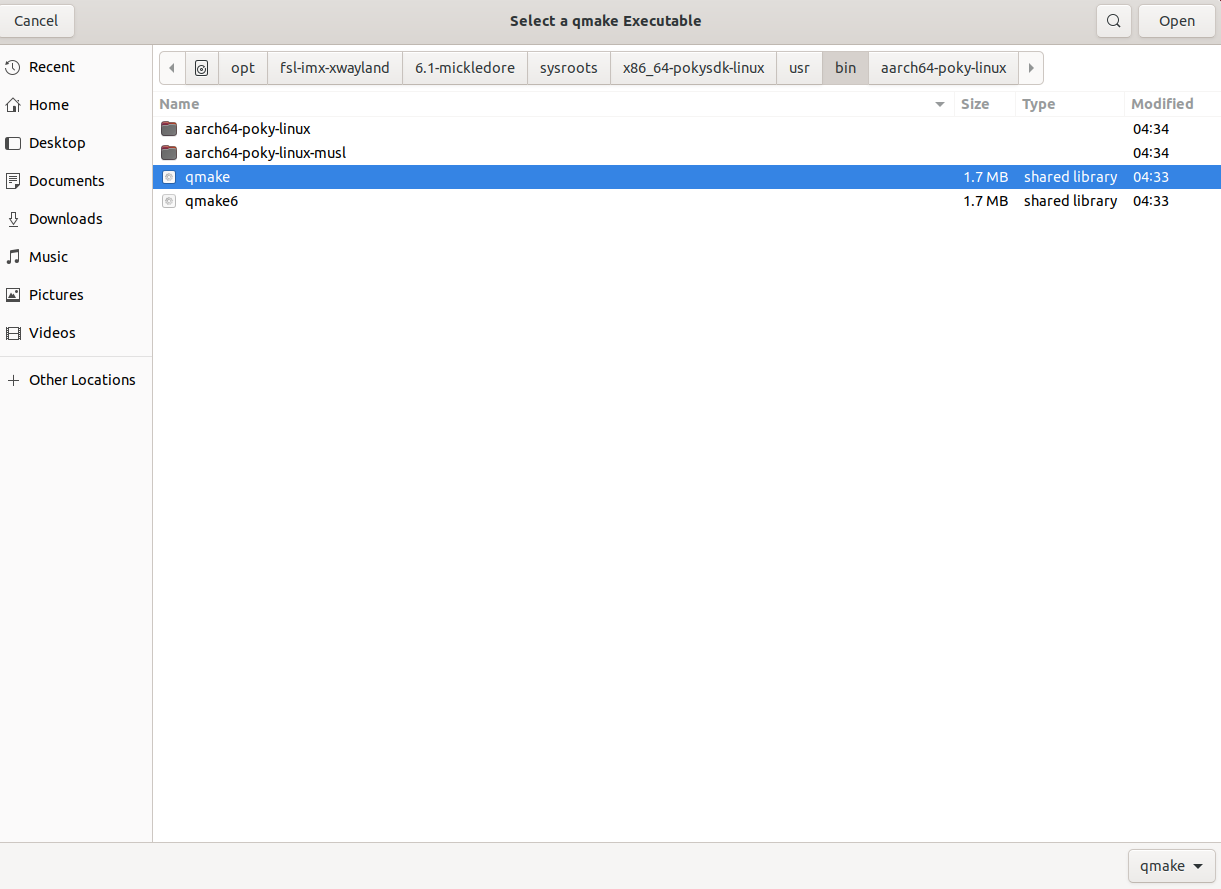Open the qmake file filter dropdown
Image resolution: width=1221 pixels, height=889 pixels.
coord(1171,866)
